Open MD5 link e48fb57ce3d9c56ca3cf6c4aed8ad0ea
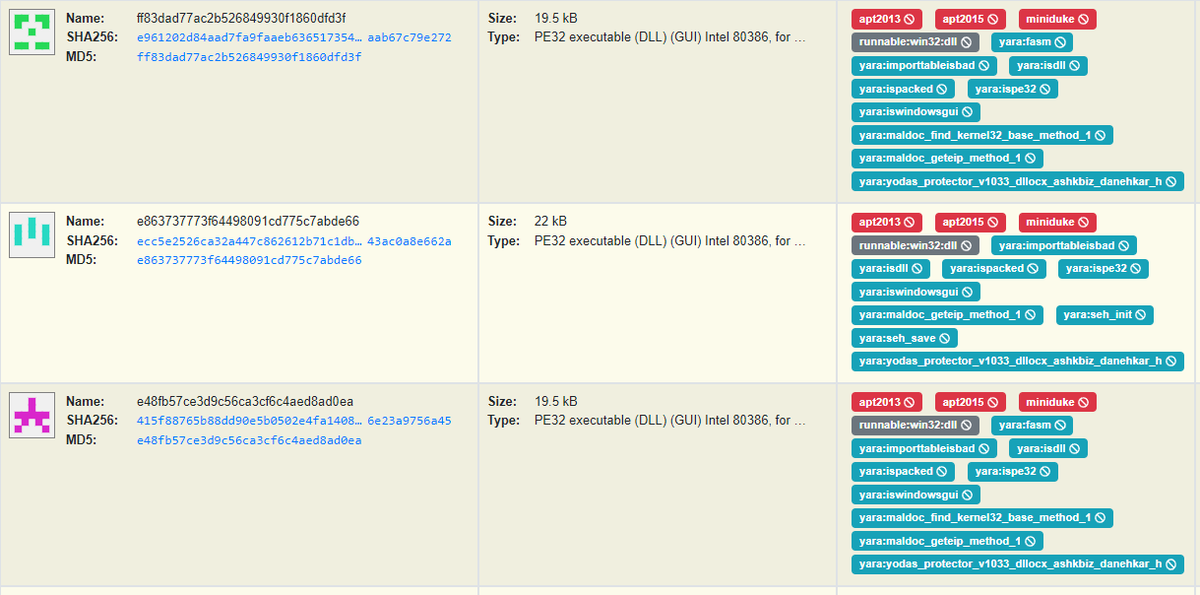The image size is (1200, 595). [x=249, y=440]
